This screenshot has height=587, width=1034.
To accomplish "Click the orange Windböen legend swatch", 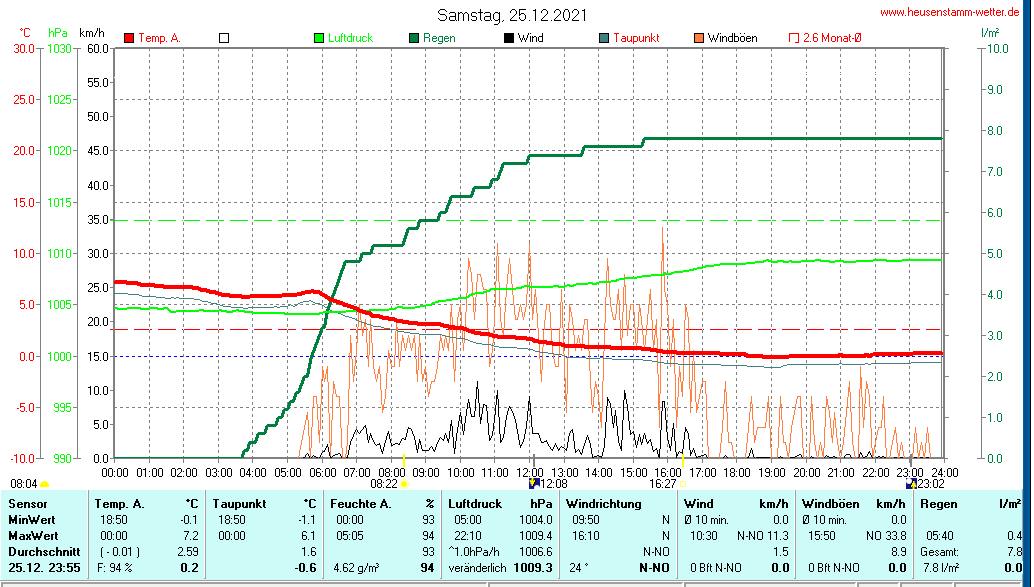I will [699, 38].
